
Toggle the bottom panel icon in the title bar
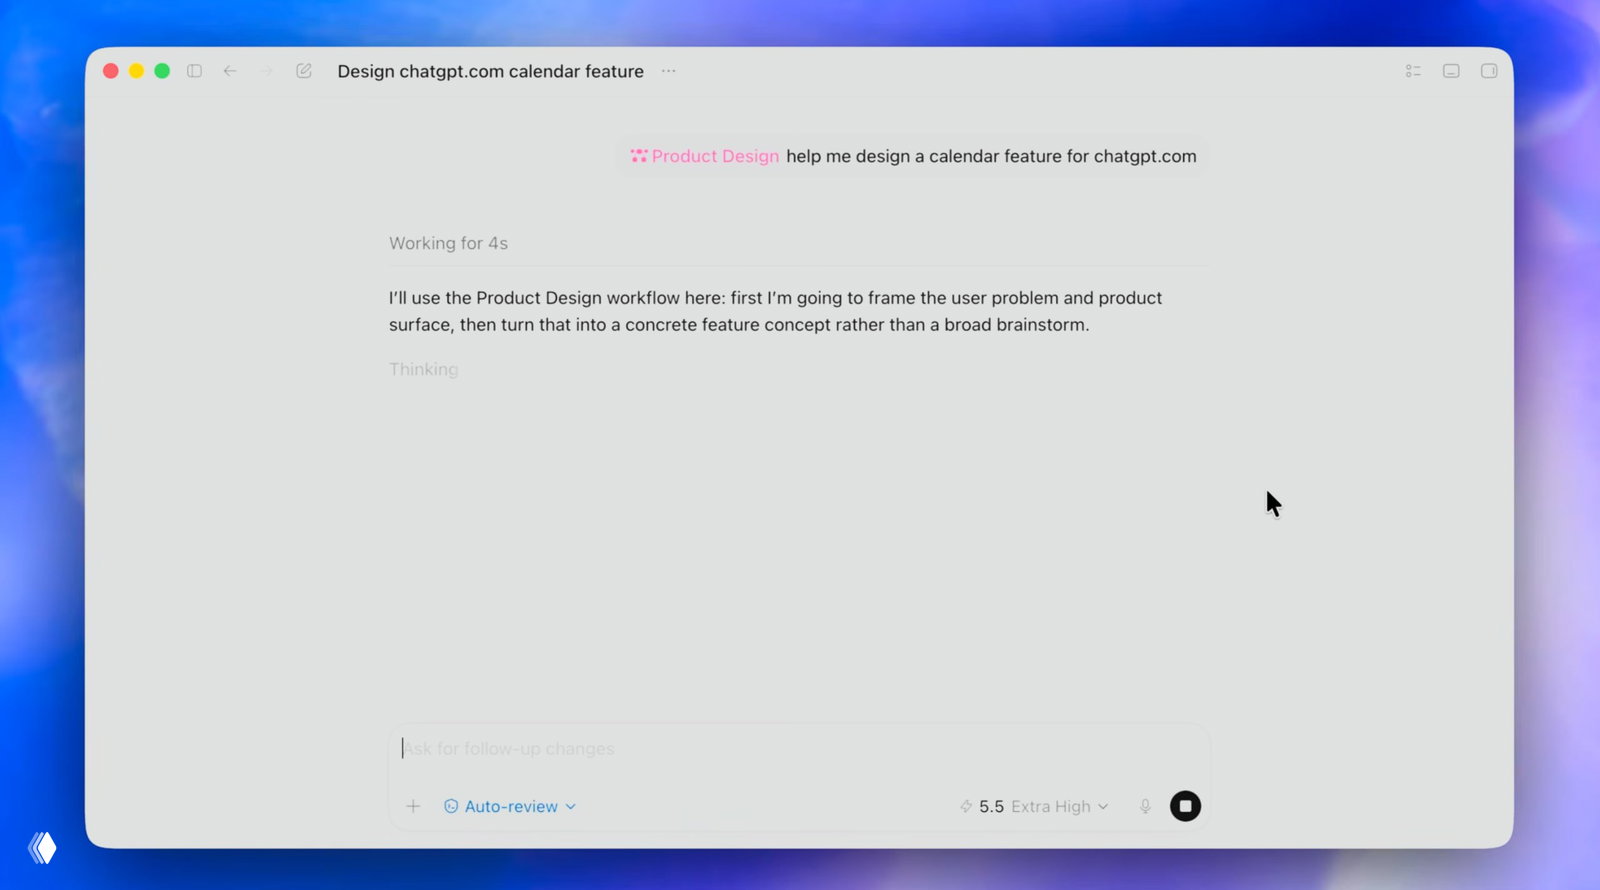pyautogui.click(x=1451, y=71)
